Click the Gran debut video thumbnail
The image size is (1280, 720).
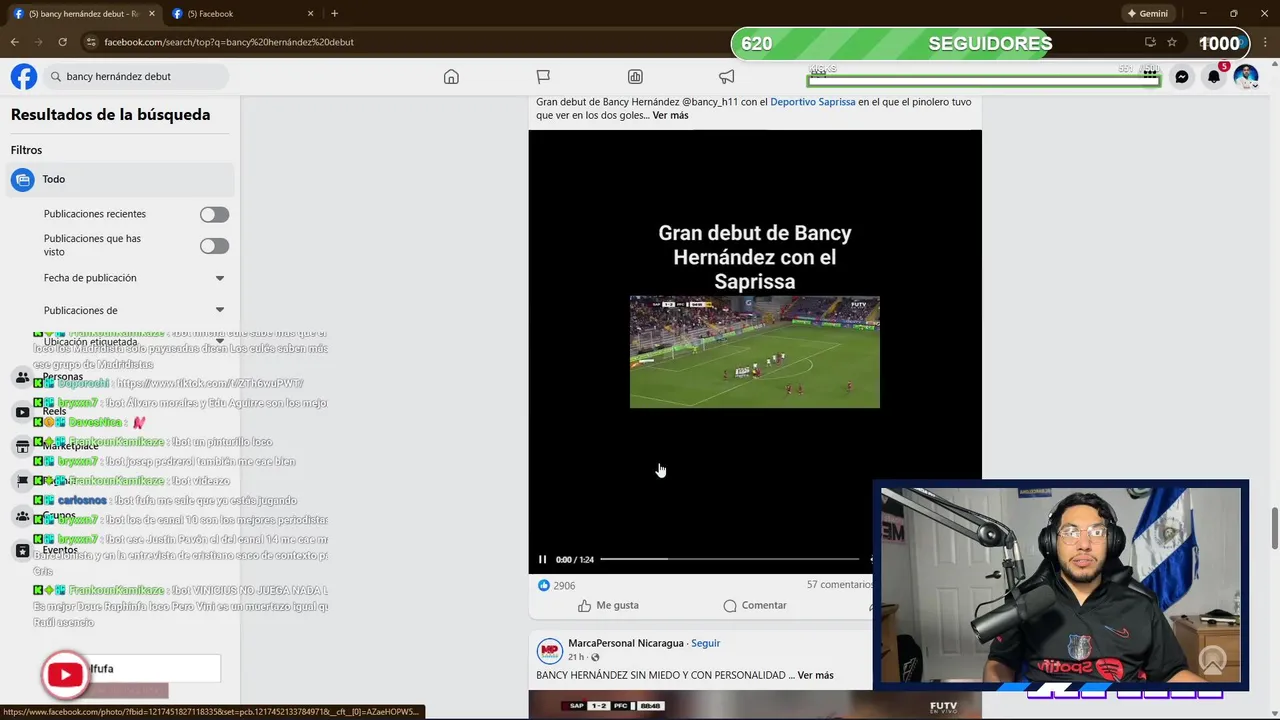point(755,352)
